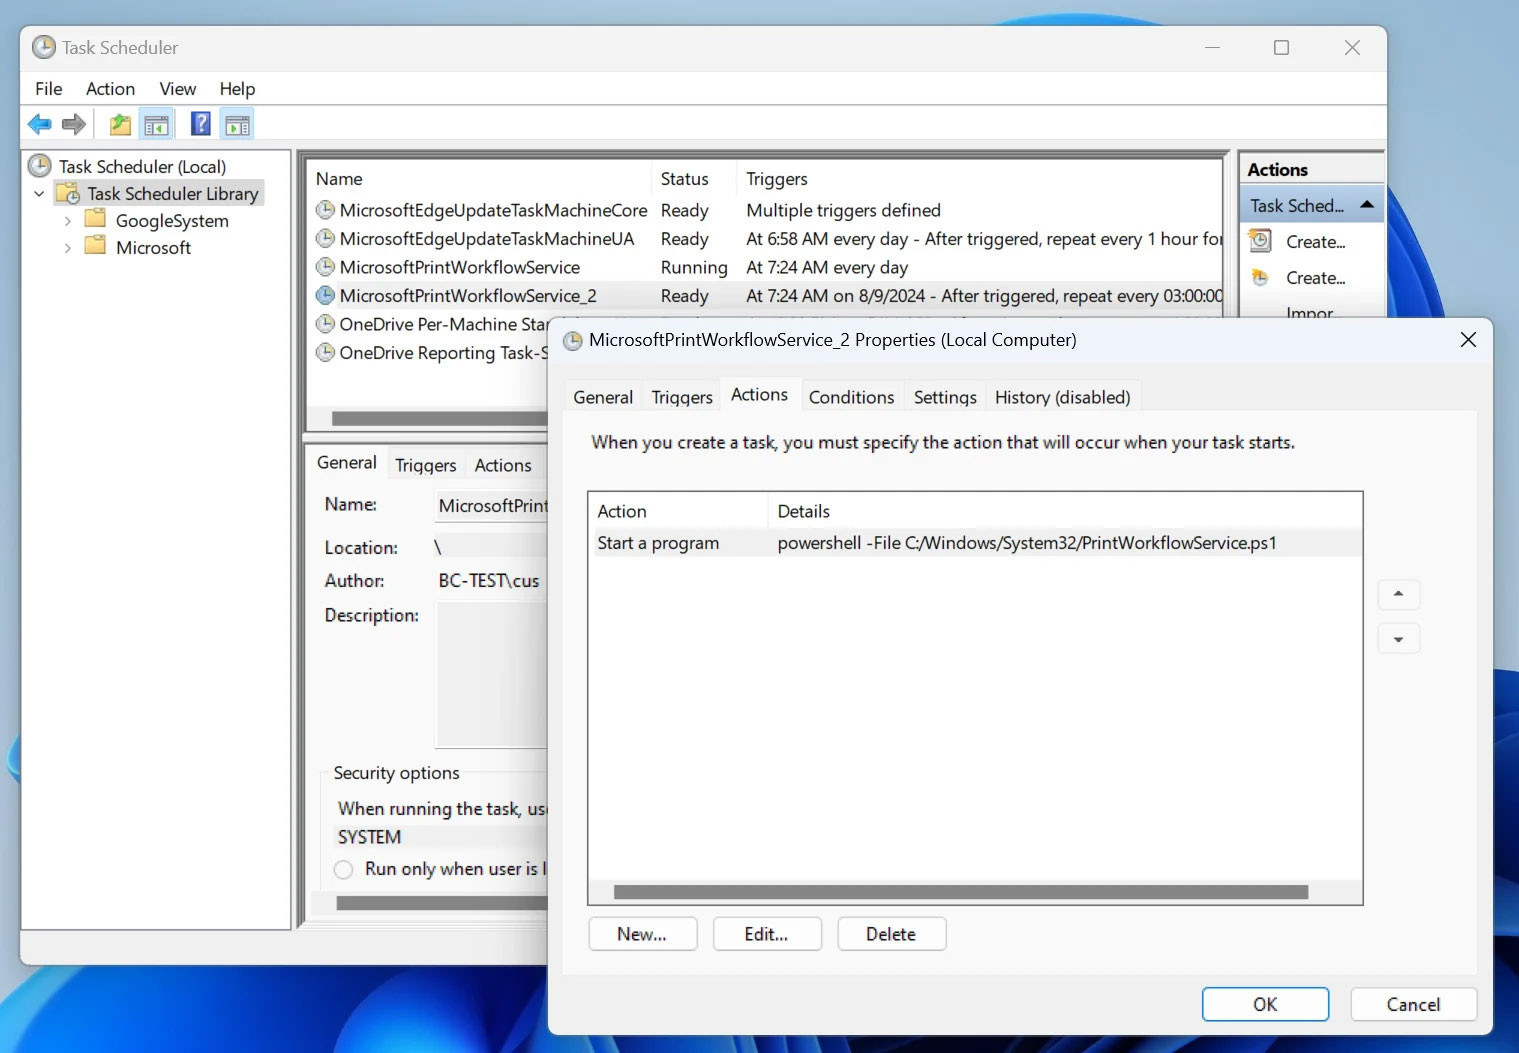Open the Action menu
The image size is (1519, 1053).
click(x=110, y=88)
